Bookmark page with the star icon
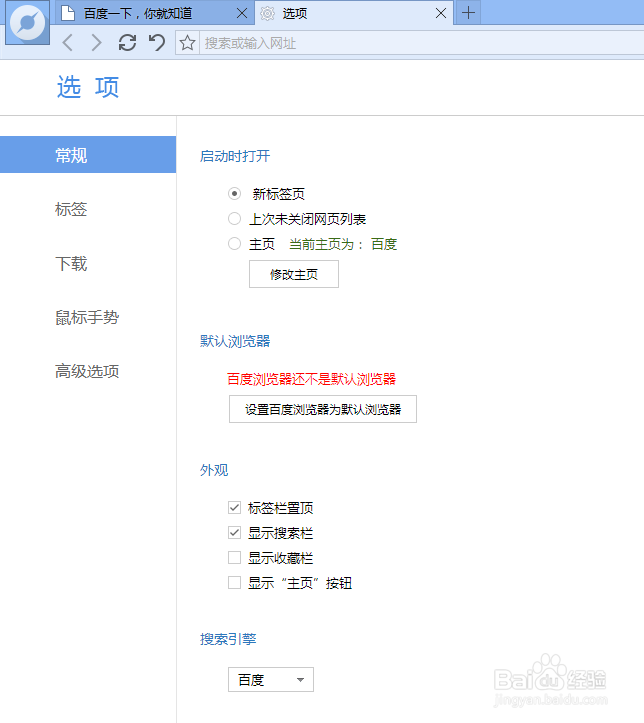Viewport: 644px width, 723px height. coord(187,43)
